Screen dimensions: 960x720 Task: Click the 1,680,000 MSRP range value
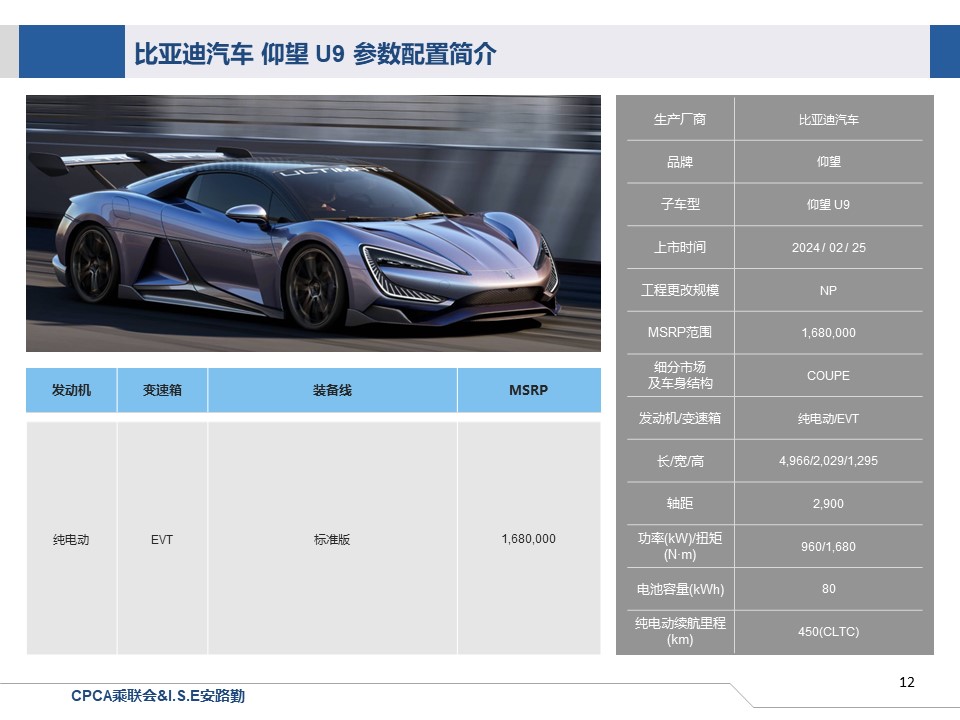click(x=828, y=332)
